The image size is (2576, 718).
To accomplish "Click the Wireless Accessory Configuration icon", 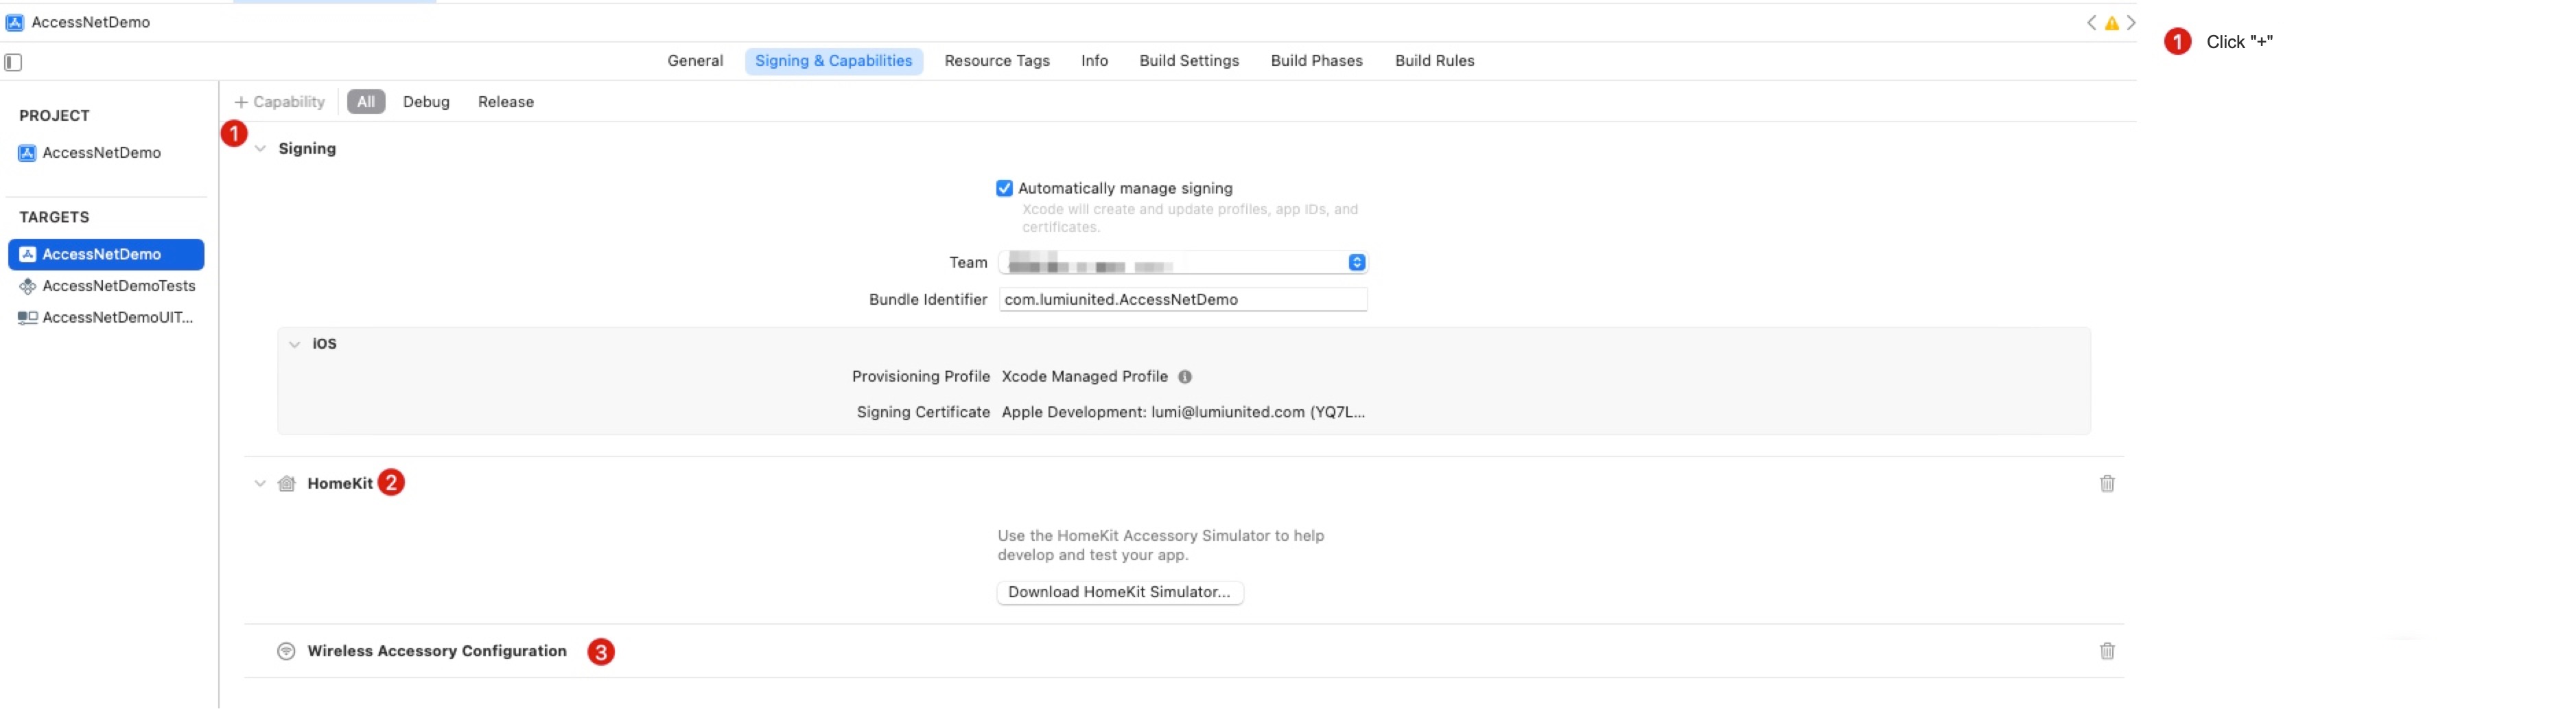I will click(x=286, y=652).
